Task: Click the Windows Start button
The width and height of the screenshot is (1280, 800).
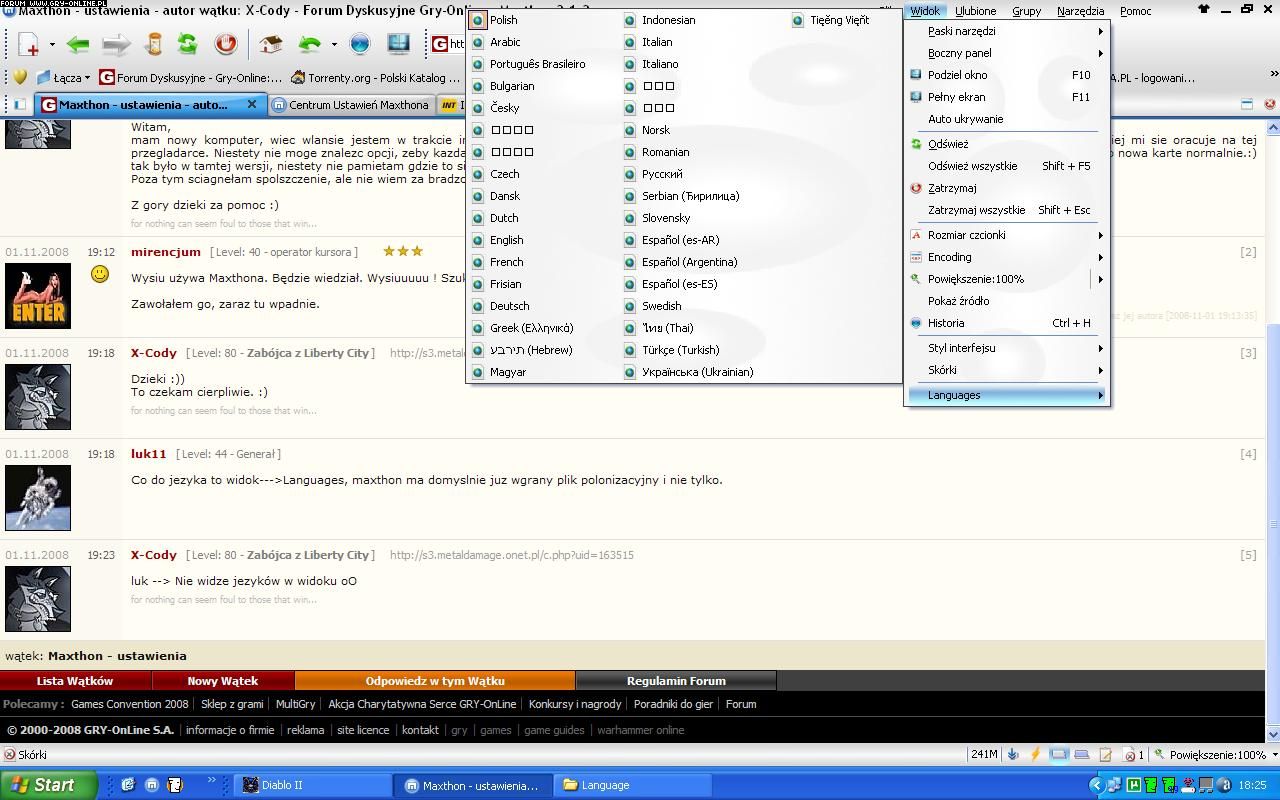Action: pos(49,785)
